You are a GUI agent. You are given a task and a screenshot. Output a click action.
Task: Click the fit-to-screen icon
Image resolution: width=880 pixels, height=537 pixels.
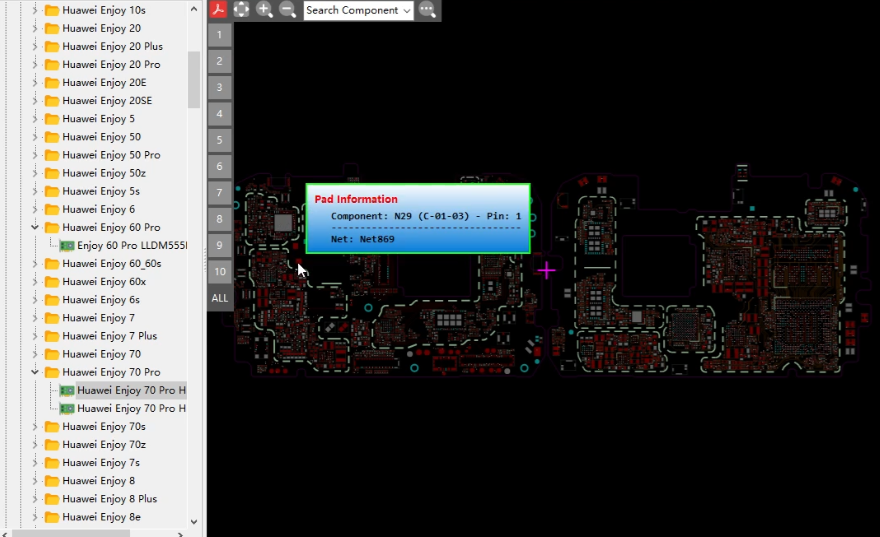pos(241,10)
